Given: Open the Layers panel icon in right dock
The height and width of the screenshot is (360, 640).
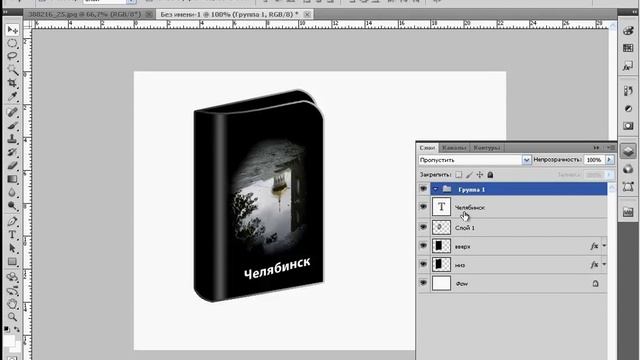Looking at the screenshot, I should click(628, 151).
